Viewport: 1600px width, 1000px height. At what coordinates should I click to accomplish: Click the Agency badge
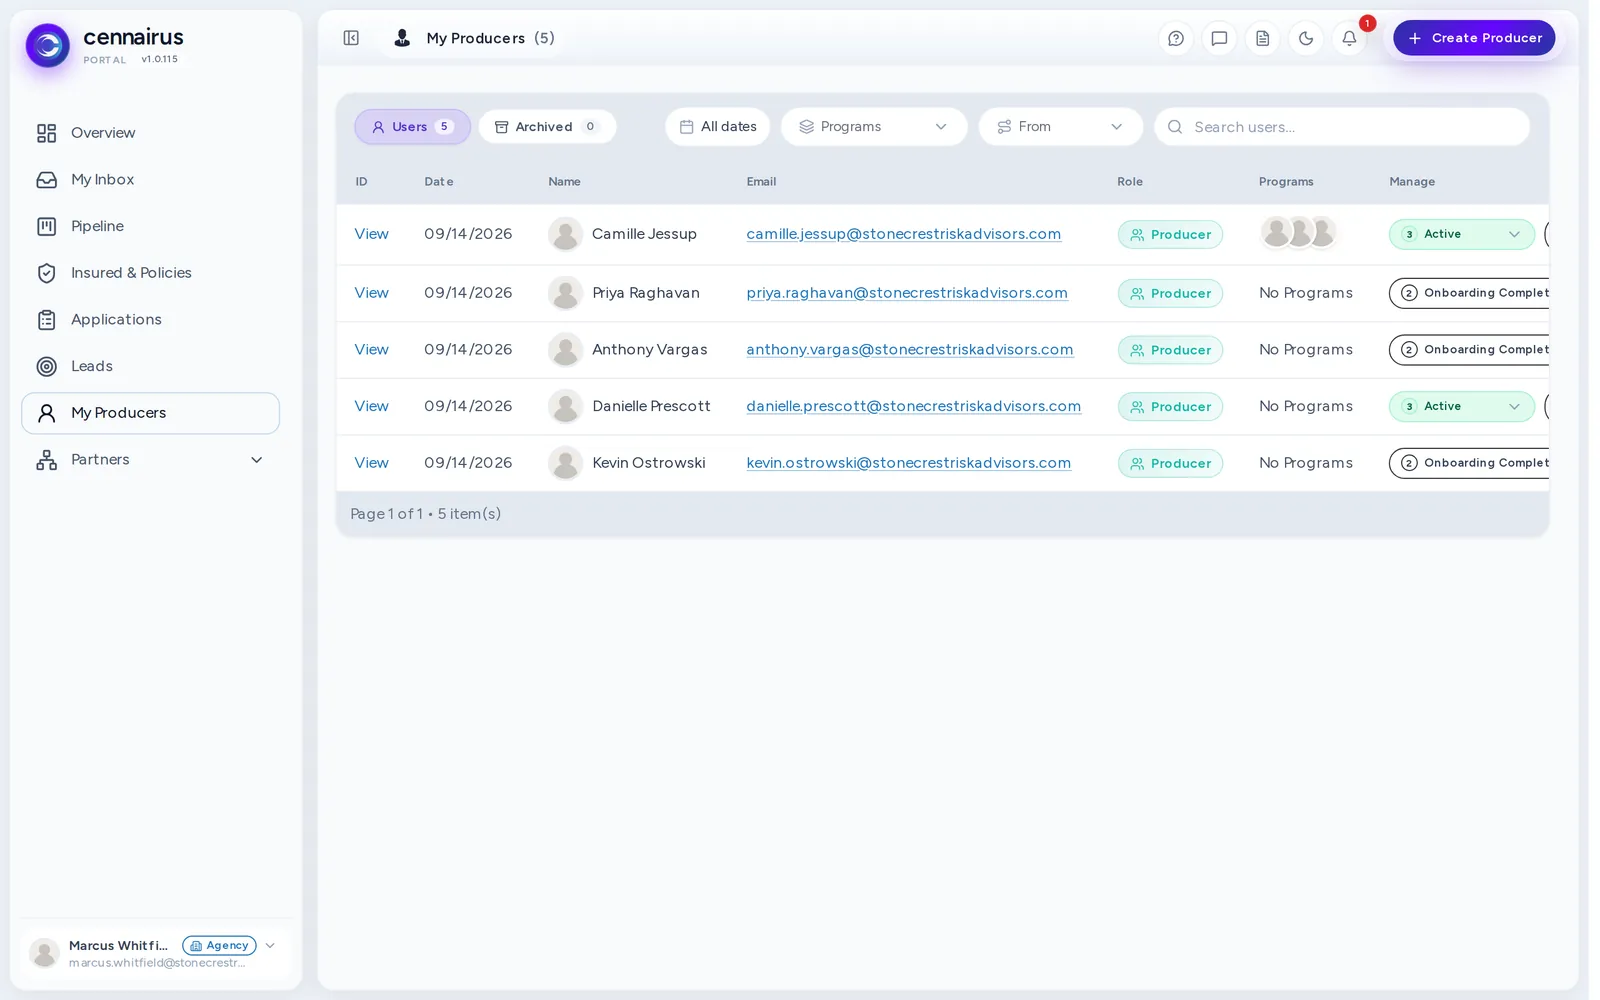(219, 946)
